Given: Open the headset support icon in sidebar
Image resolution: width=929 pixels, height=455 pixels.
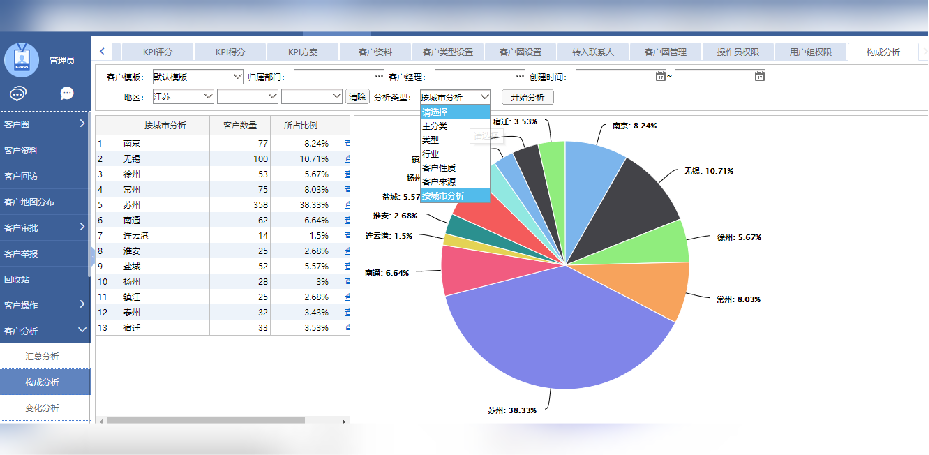Looking at the screenshot, I should click(x=20, y=93).
